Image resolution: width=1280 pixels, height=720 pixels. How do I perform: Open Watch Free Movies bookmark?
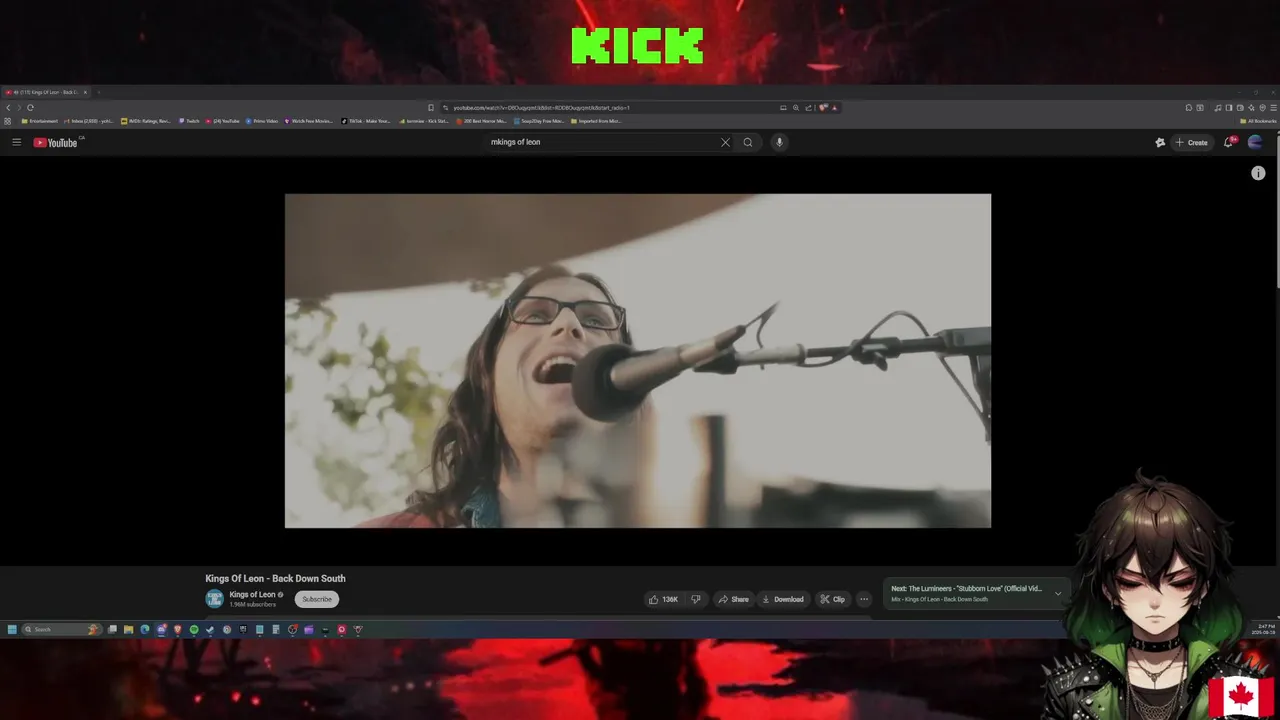click(309, 121)
